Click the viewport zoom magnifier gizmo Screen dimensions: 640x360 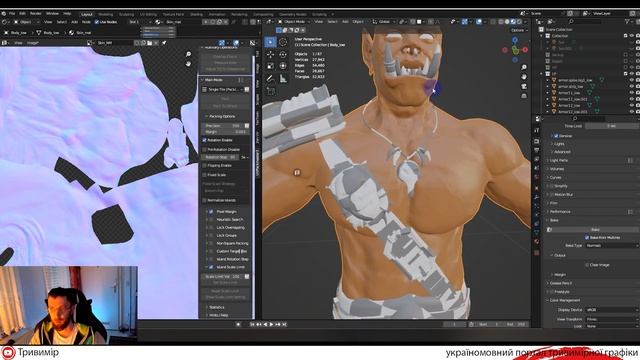524,67
